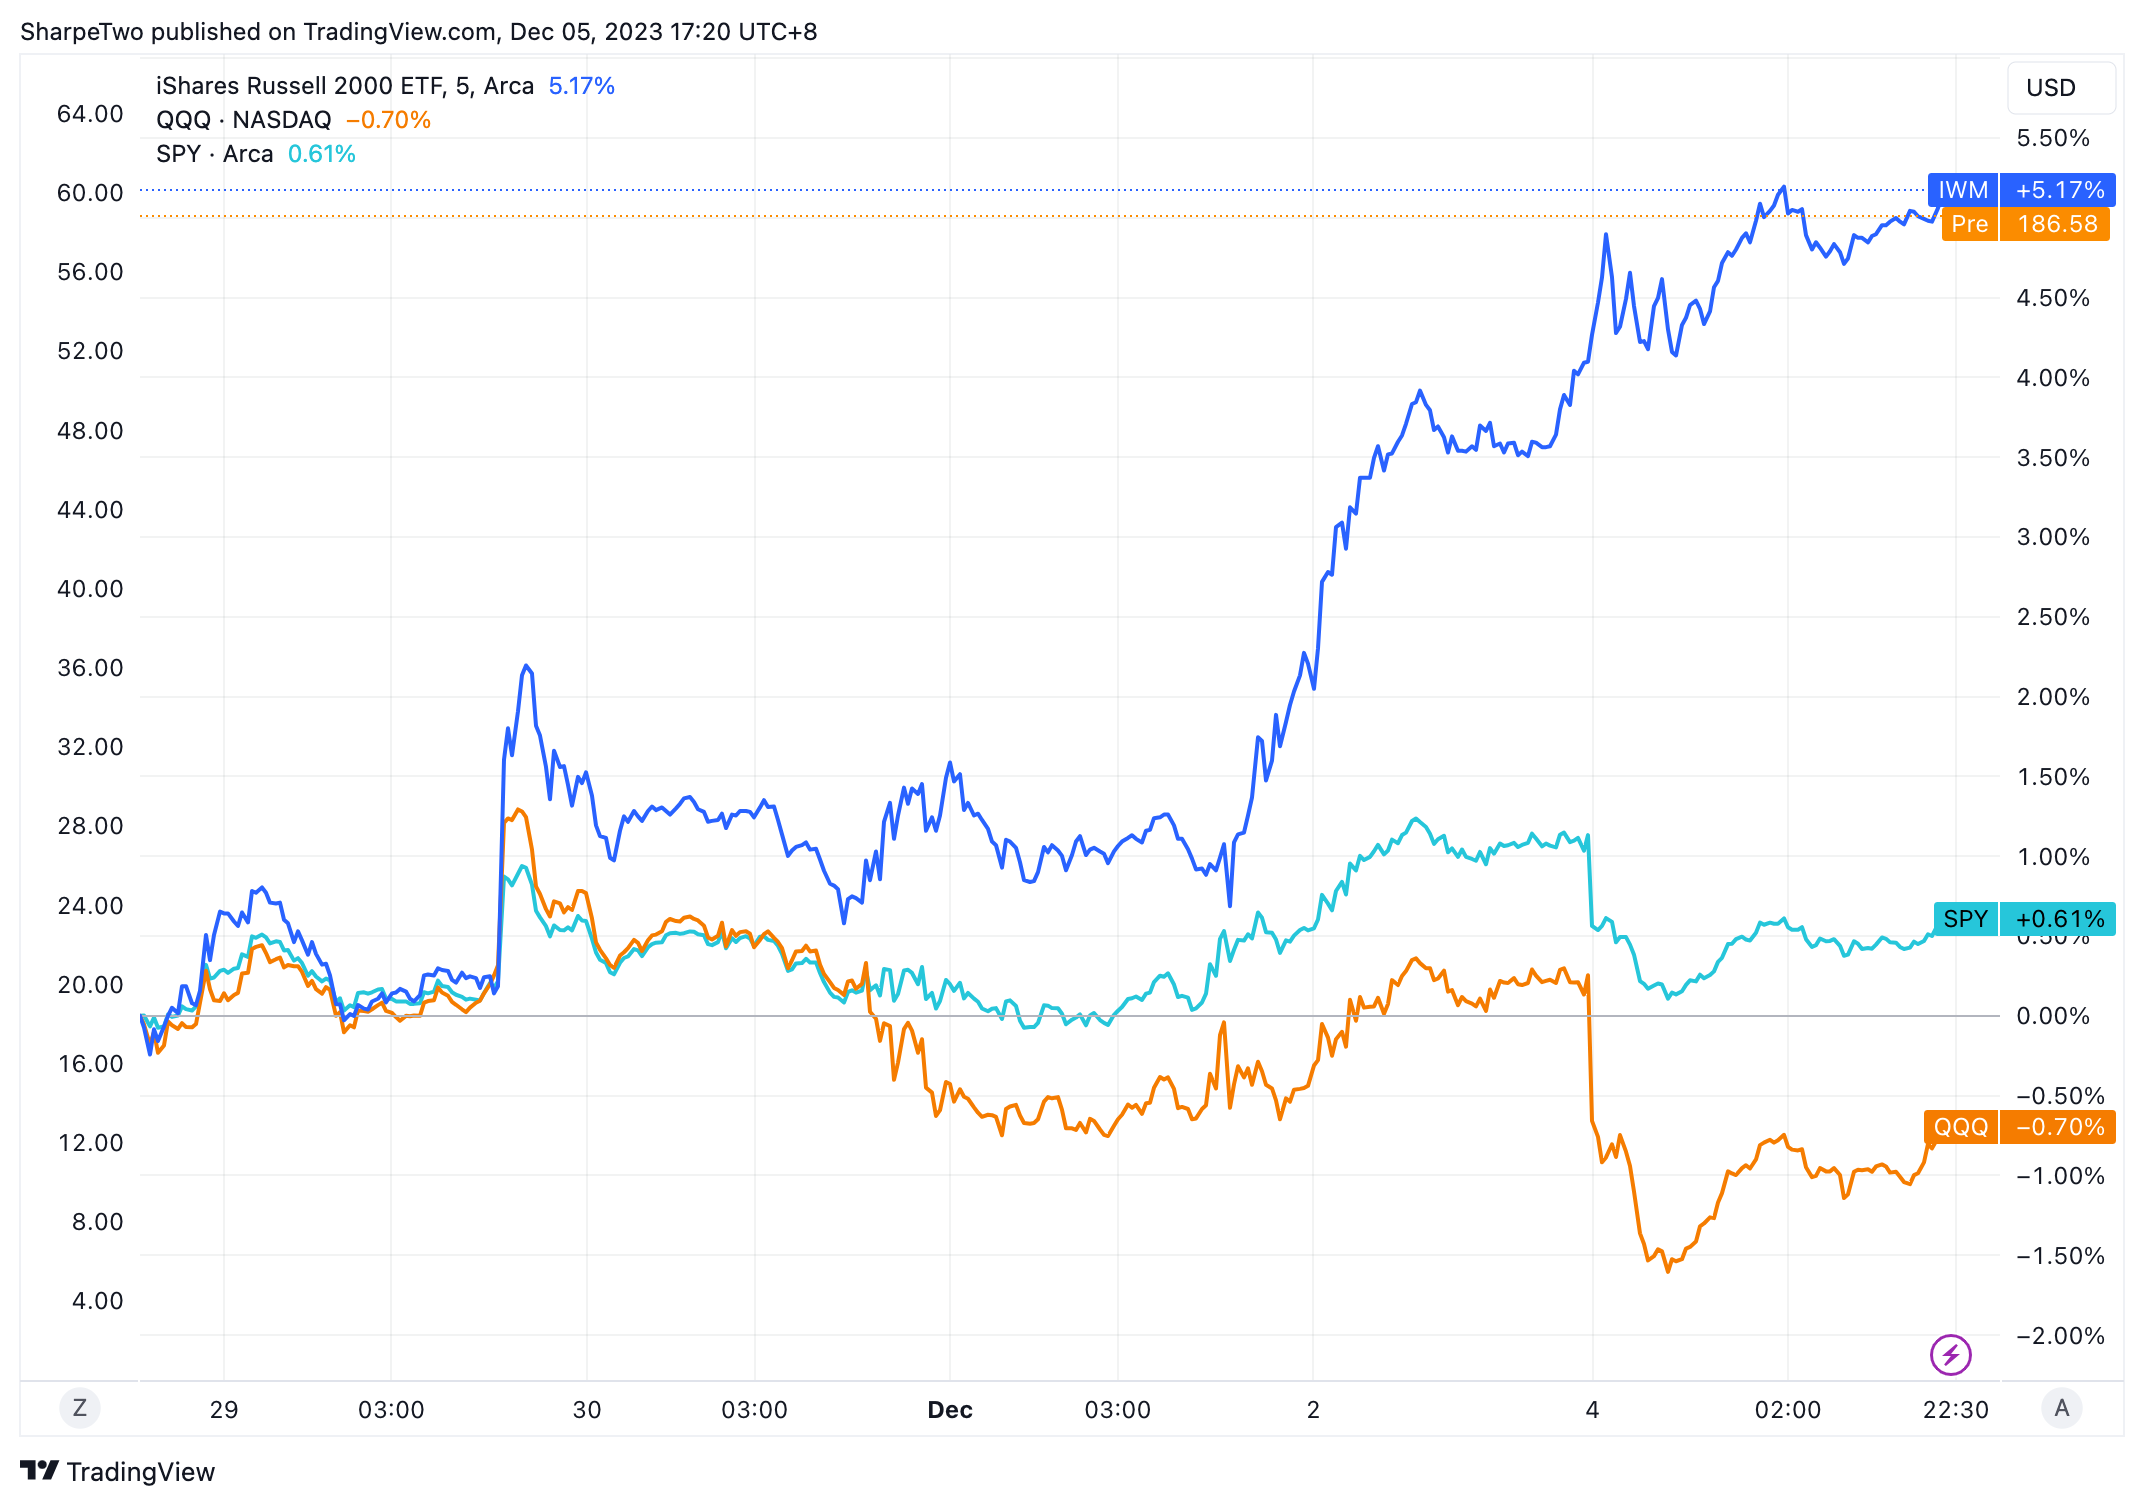Select the QQQ NASDAQ legend entry
The image size is (2144, 1506).
click(244, 120)
